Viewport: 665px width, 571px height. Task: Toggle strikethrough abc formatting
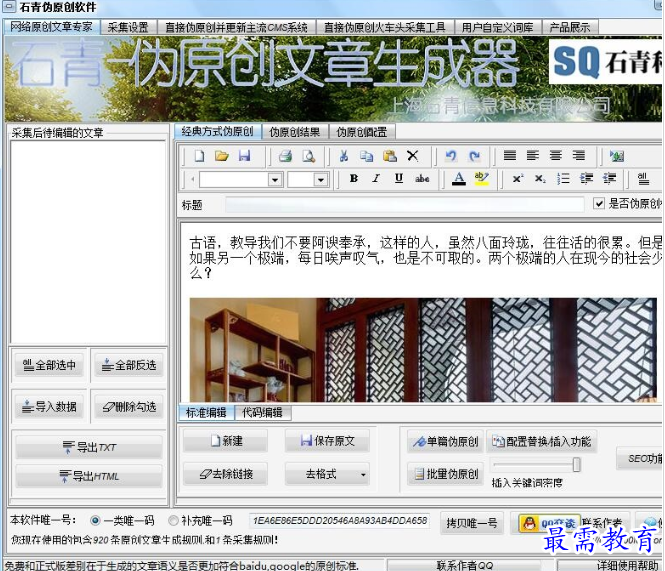tap(422, 179)
